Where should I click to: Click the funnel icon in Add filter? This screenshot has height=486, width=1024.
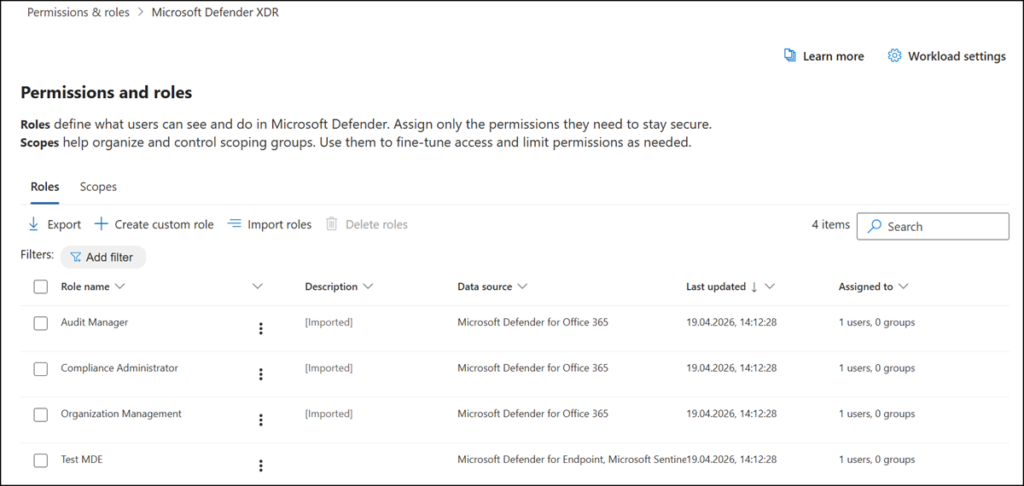(x=76, y=257)
